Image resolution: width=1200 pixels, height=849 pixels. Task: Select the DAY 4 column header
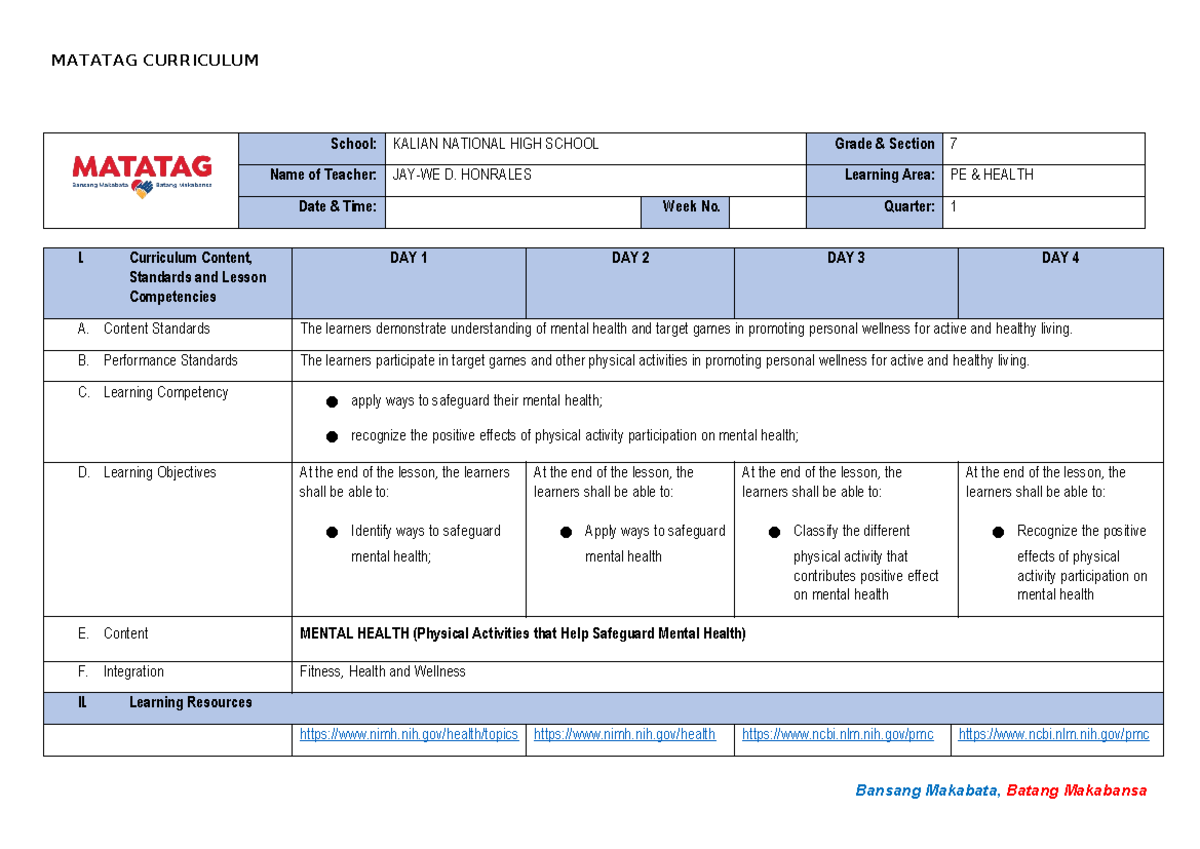point(1060,258)
